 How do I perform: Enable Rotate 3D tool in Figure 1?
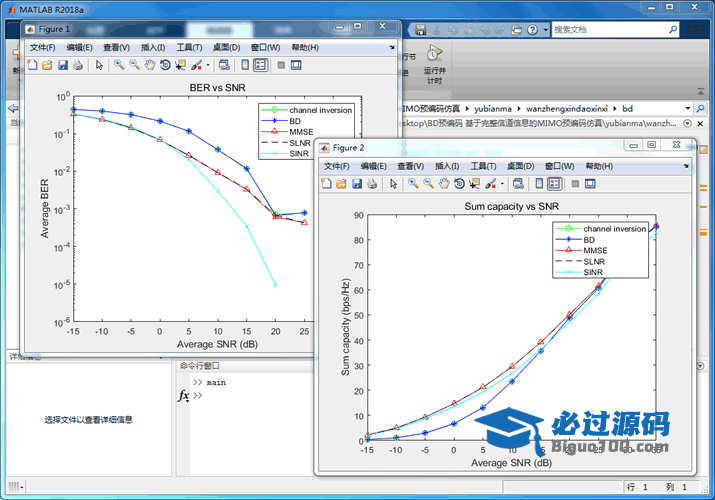pos(165,65)
